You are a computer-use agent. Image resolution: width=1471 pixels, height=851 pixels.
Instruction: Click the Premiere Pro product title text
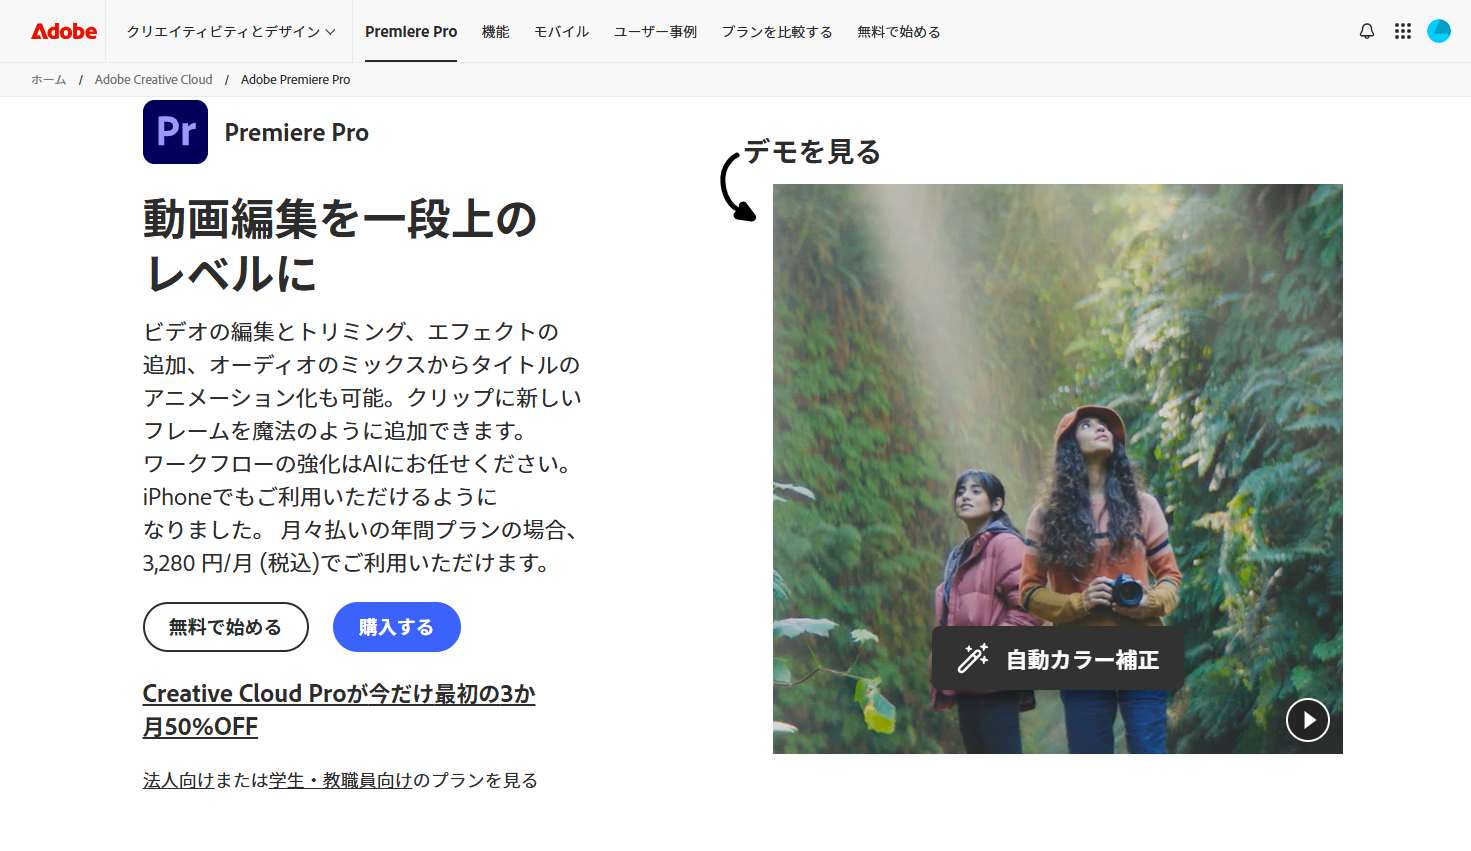pos(297,133)
